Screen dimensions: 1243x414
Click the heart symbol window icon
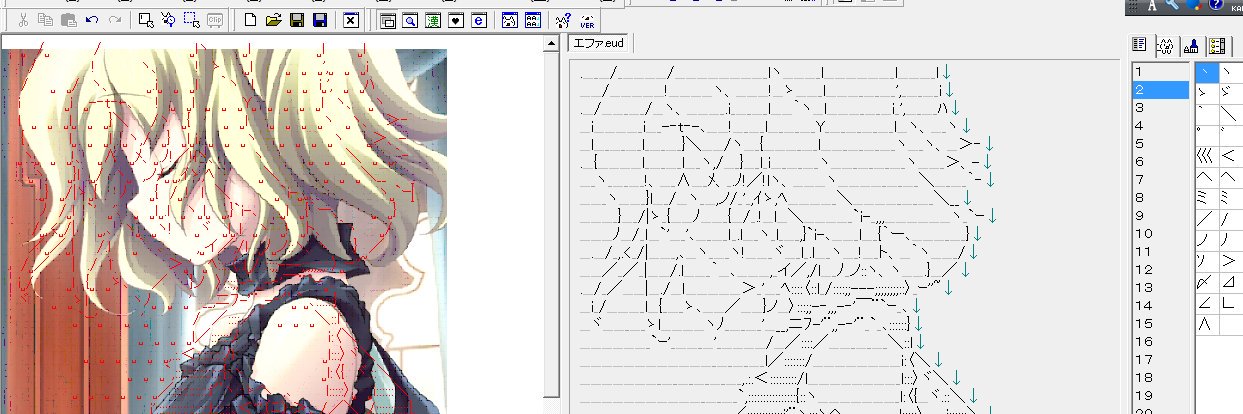456,20
